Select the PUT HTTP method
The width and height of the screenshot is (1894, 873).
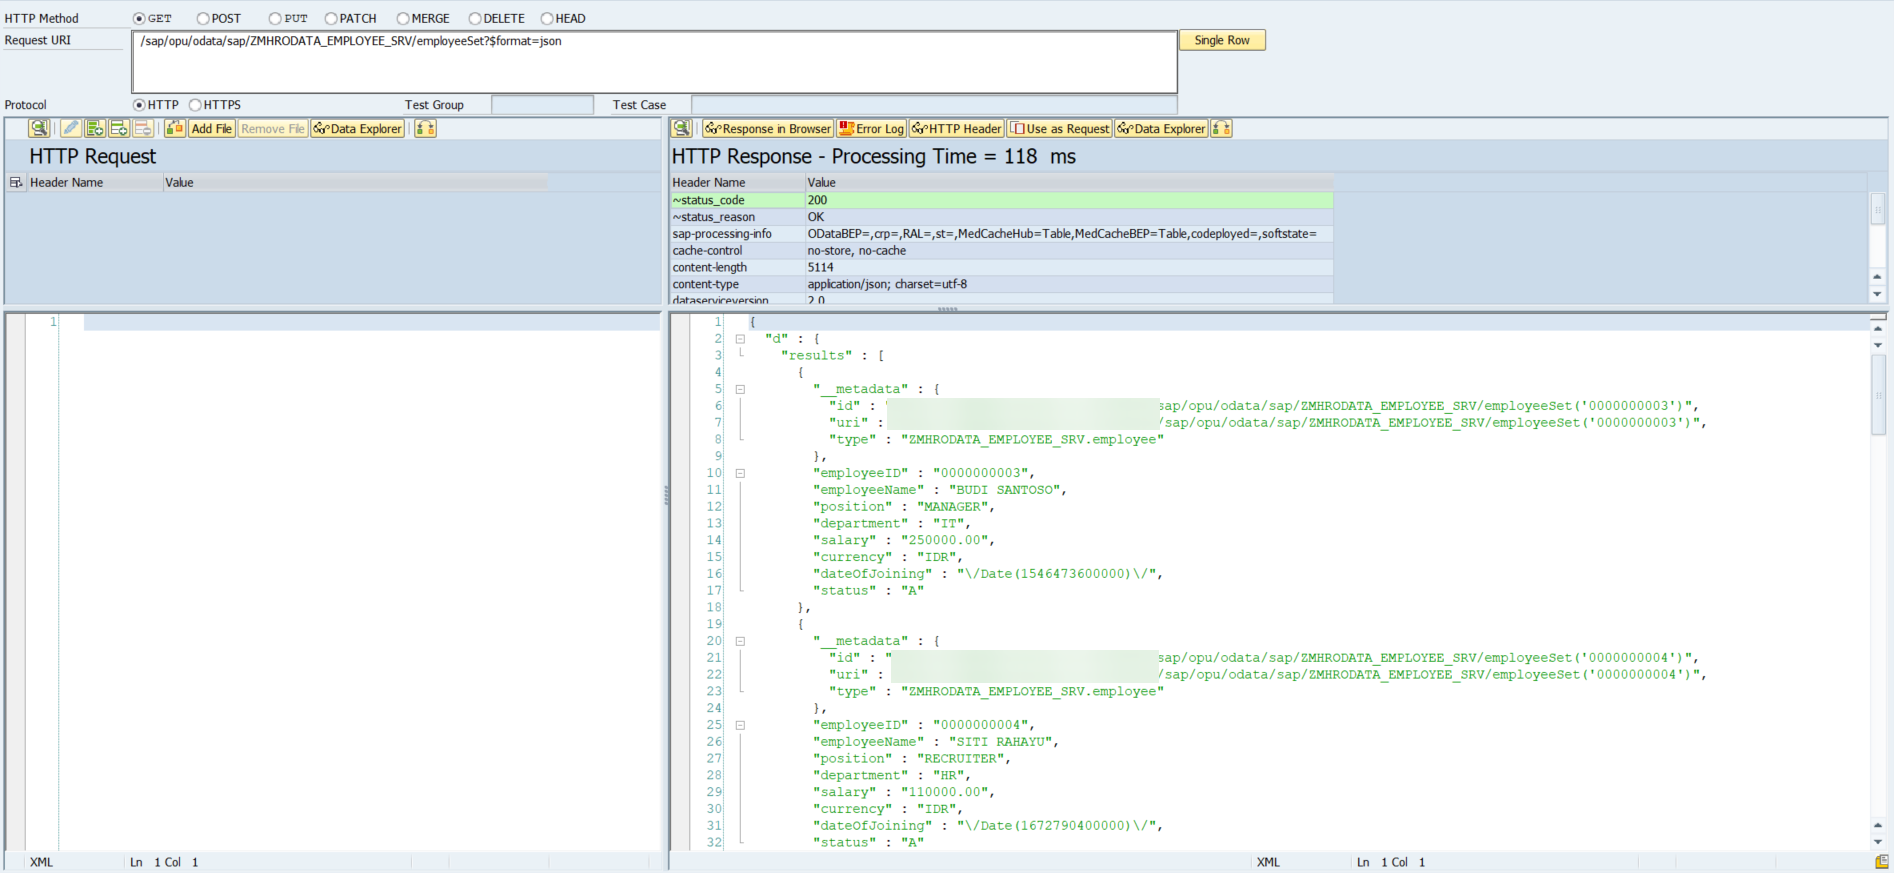[275, 19]
